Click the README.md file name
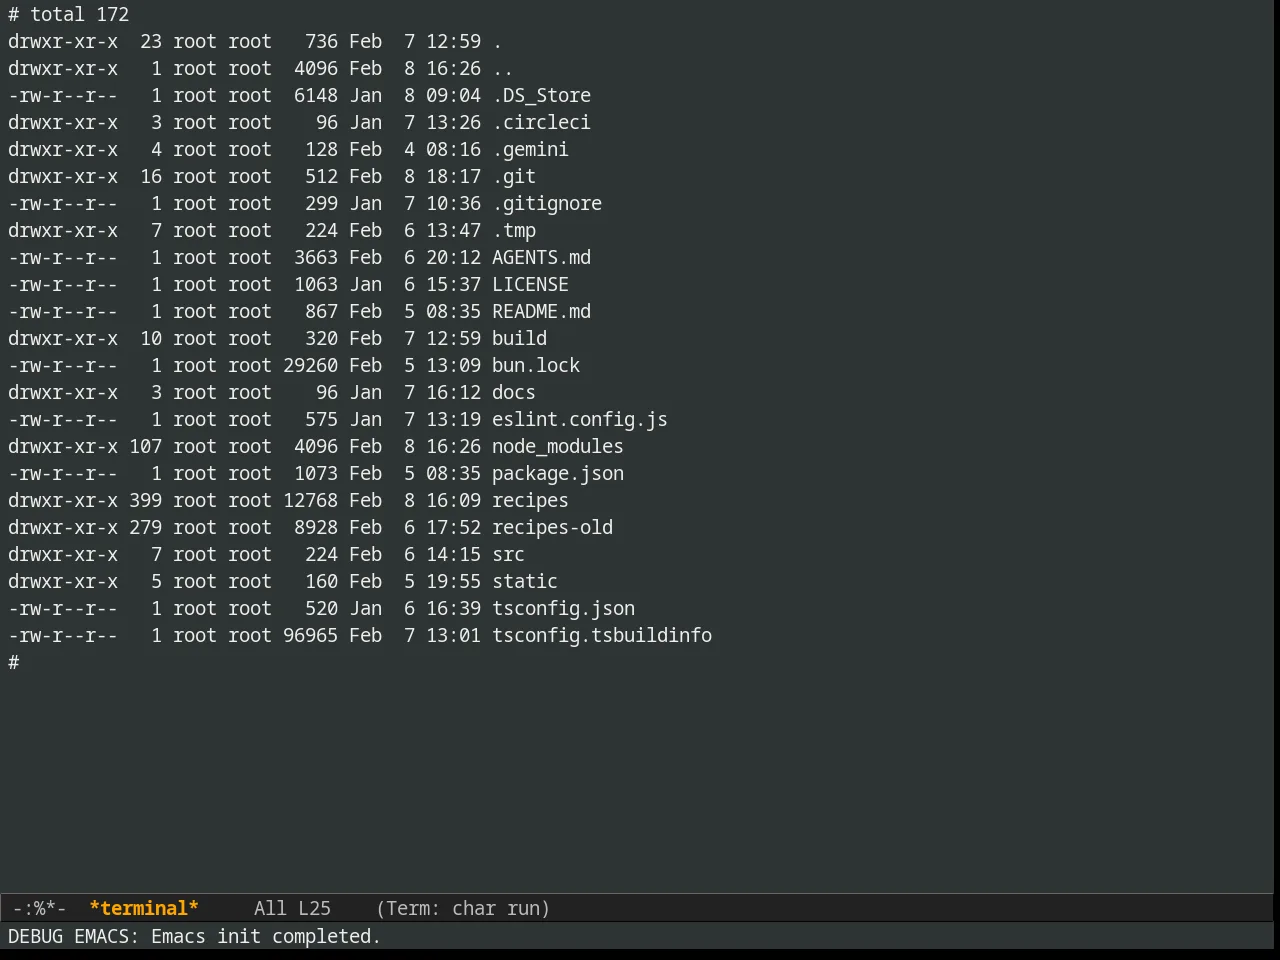Image resolution: width=1280 pixels, height=960 pixels. pyautogui.click(x=541, y=311)
